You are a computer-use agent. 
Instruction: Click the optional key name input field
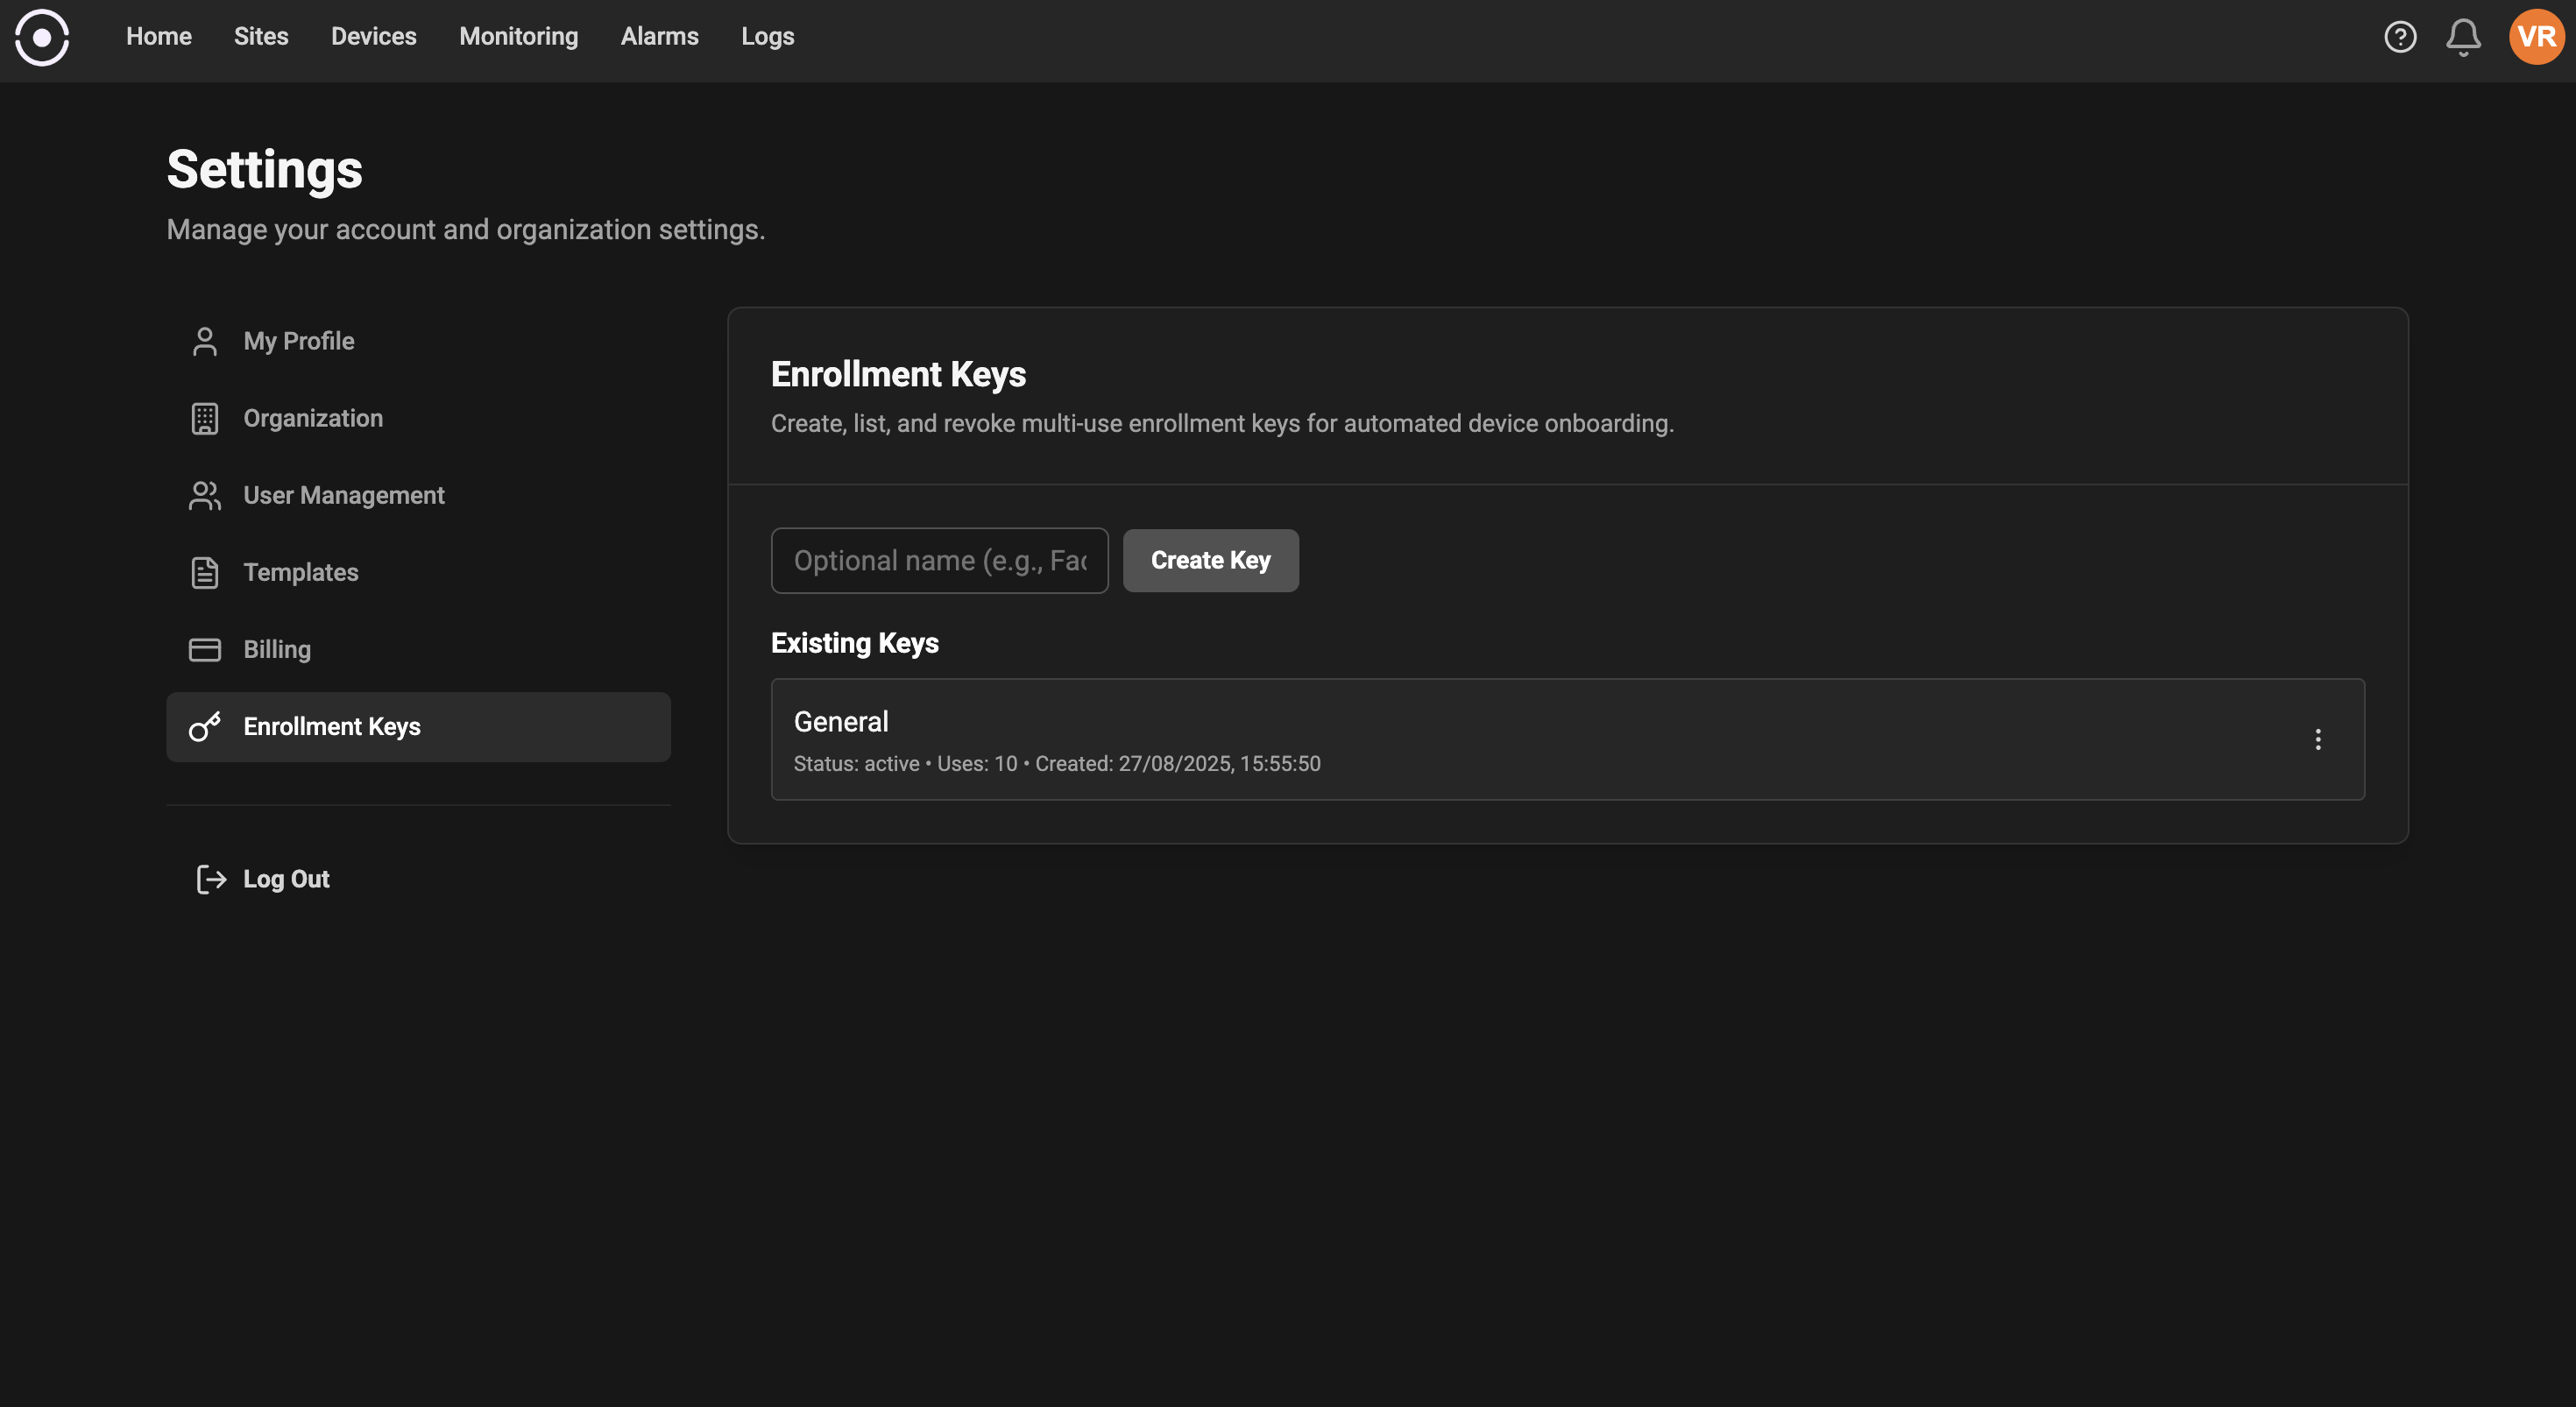pyautogui.click(x=939, y=560)
